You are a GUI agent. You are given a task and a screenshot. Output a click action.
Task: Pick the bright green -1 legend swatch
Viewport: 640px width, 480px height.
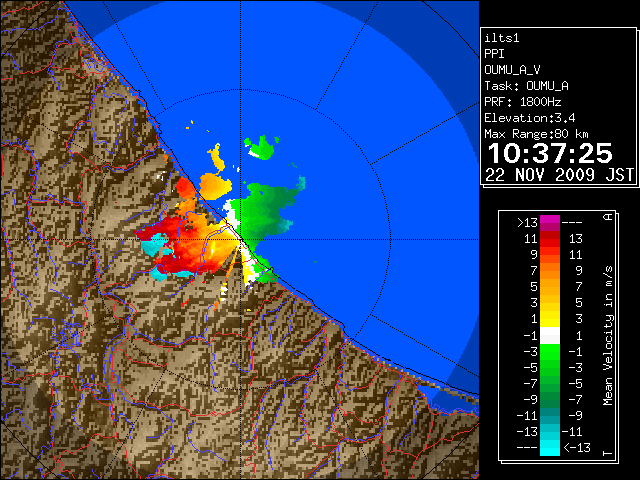point(550,351)
